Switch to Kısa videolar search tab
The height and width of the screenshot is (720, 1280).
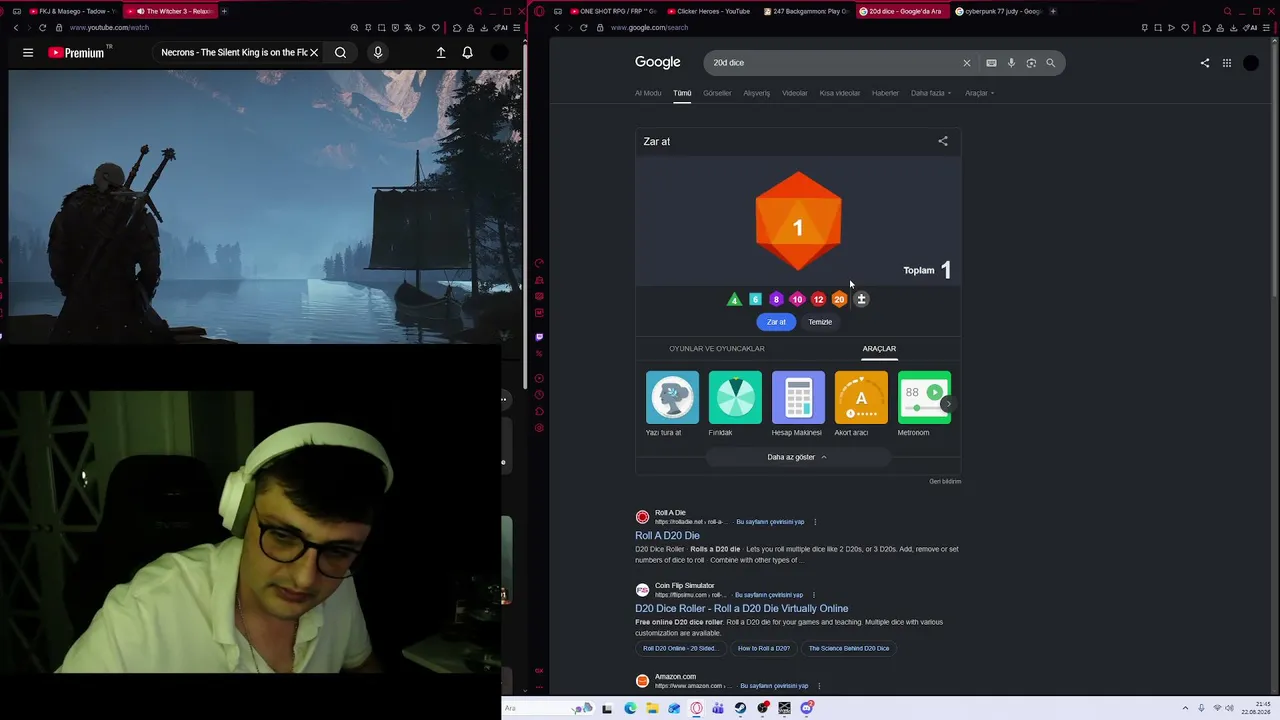pos(840,93)
